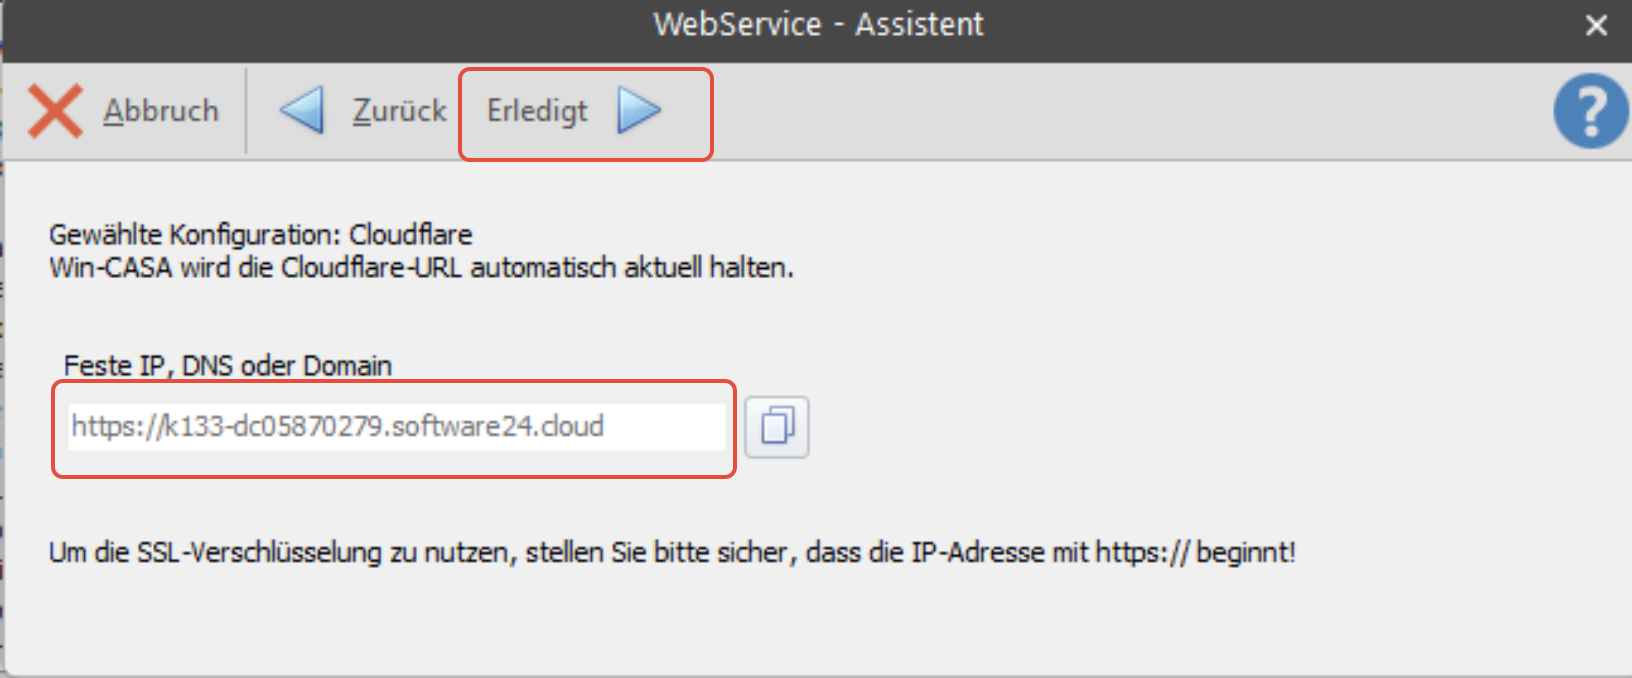1632x678 pixels.
Task: Copy the Cloudflare URL to clipboard
Action: point(777,427)
